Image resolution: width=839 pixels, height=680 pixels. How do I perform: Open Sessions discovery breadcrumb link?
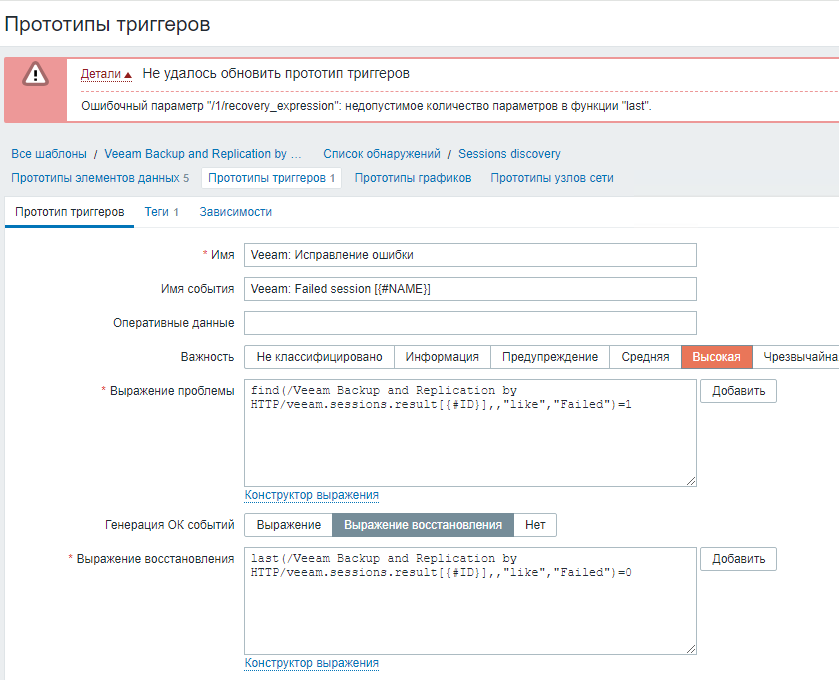click(509, 154)
